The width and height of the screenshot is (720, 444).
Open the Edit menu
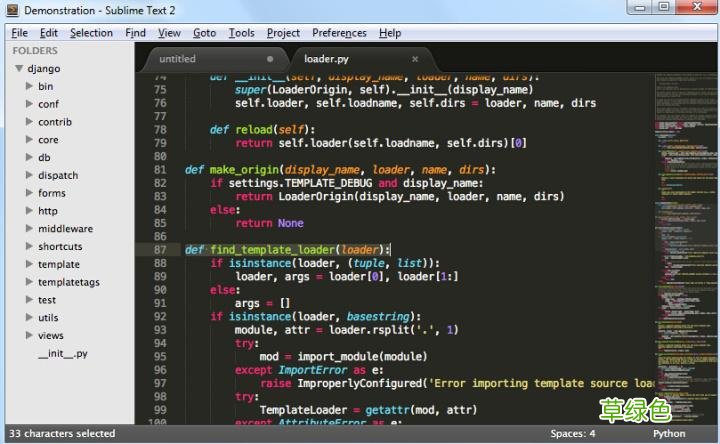tap(49, 33)
